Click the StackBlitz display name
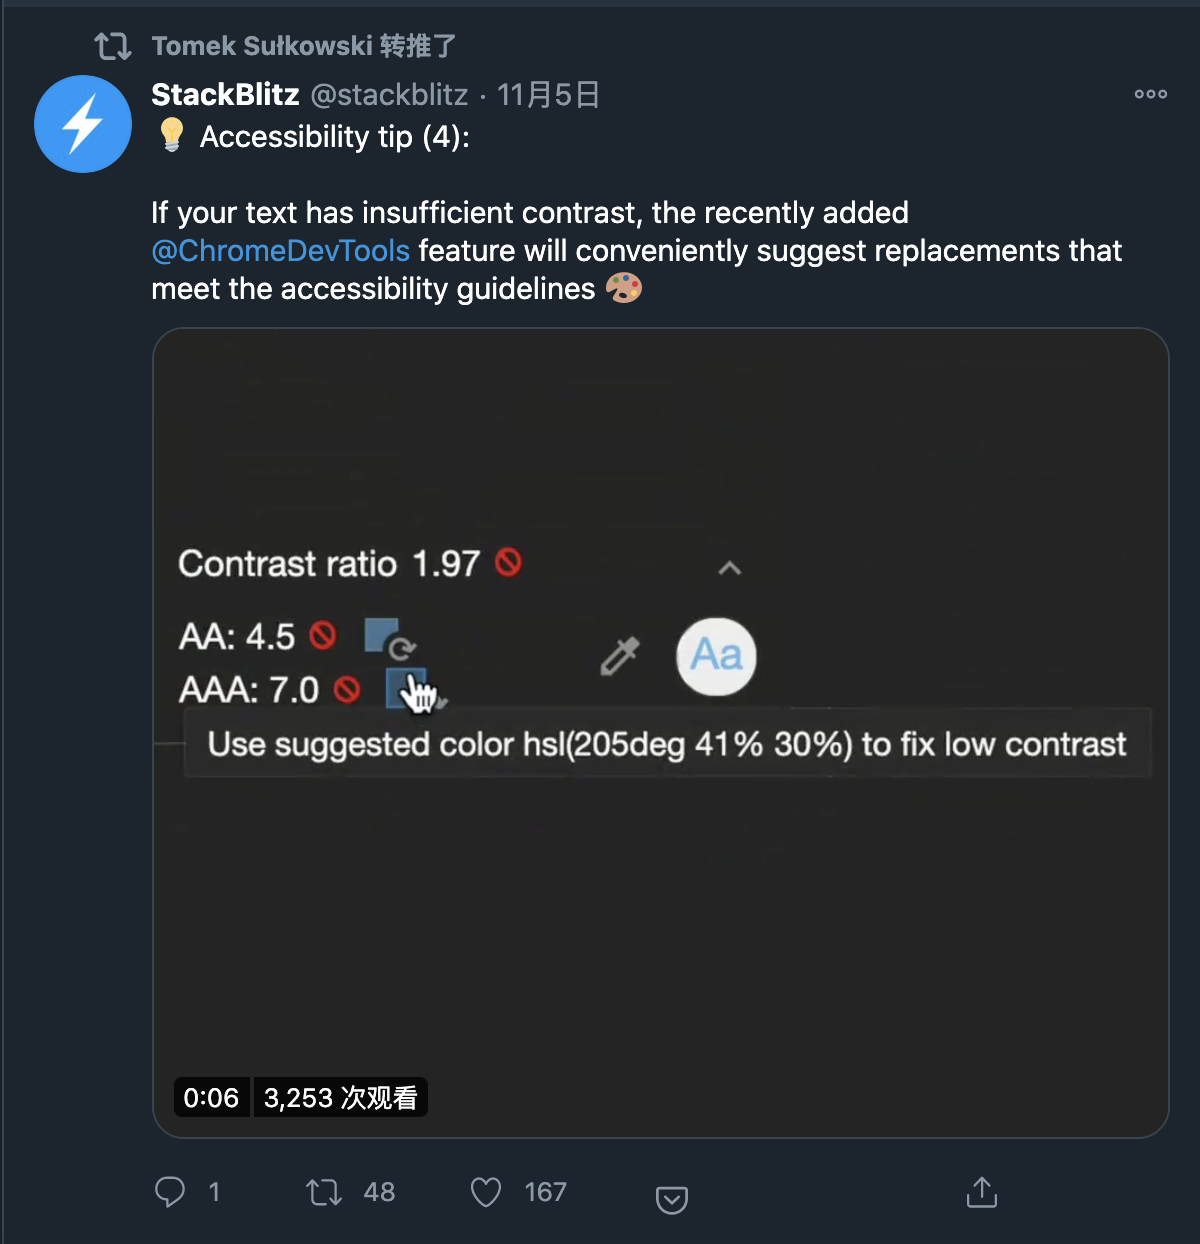 [x=225, y=94]
